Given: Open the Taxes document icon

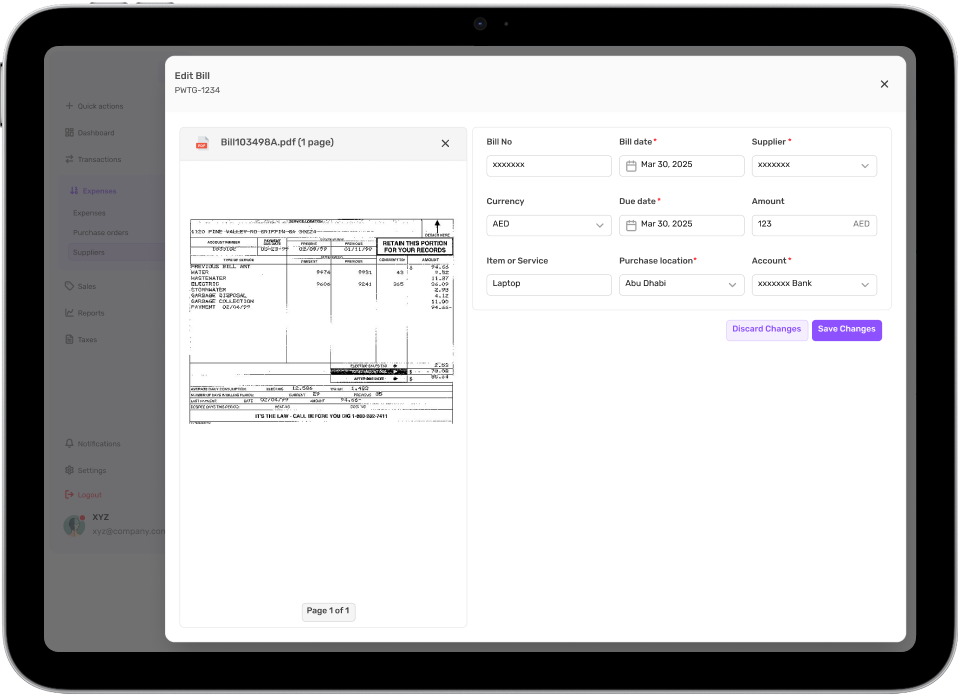Looking at the screenshot, I should [x=67, y=338].
